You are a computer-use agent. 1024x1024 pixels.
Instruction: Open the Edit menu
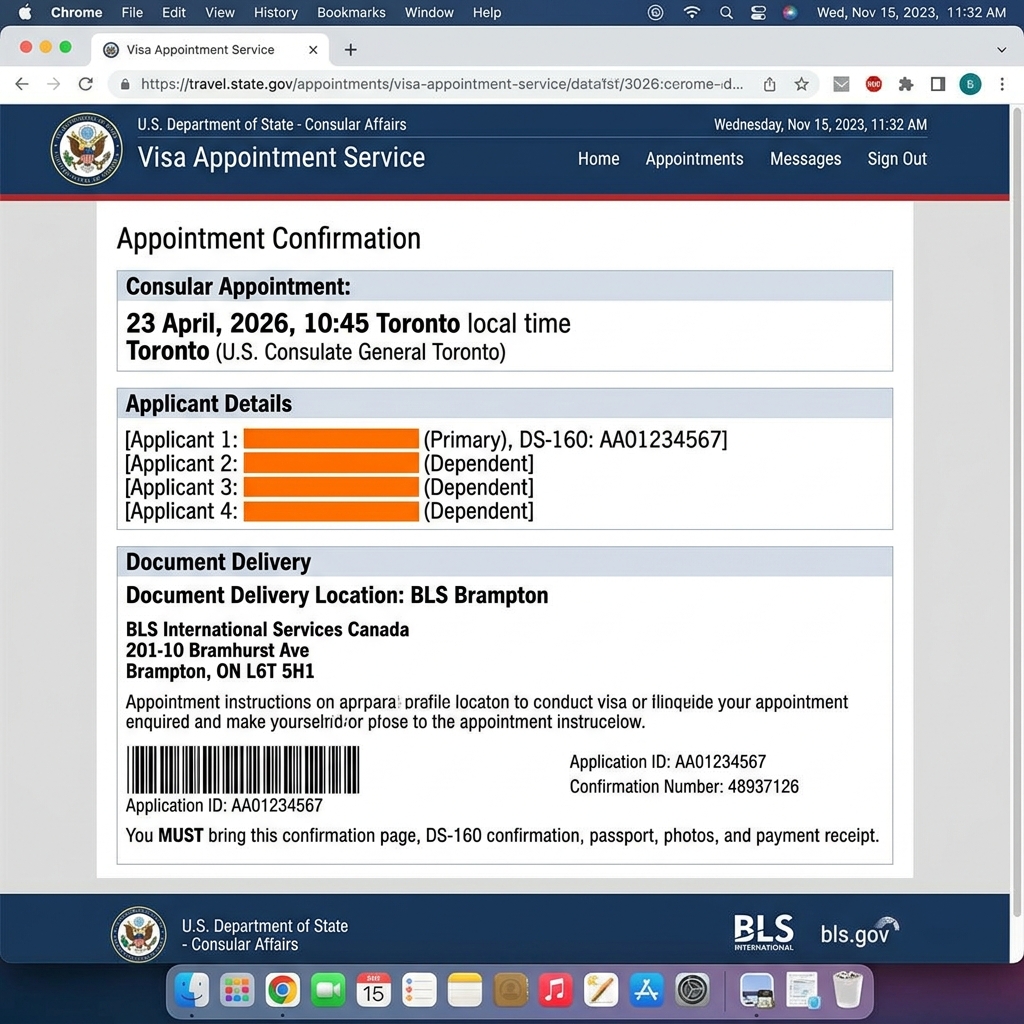click(x=174, y=12)
